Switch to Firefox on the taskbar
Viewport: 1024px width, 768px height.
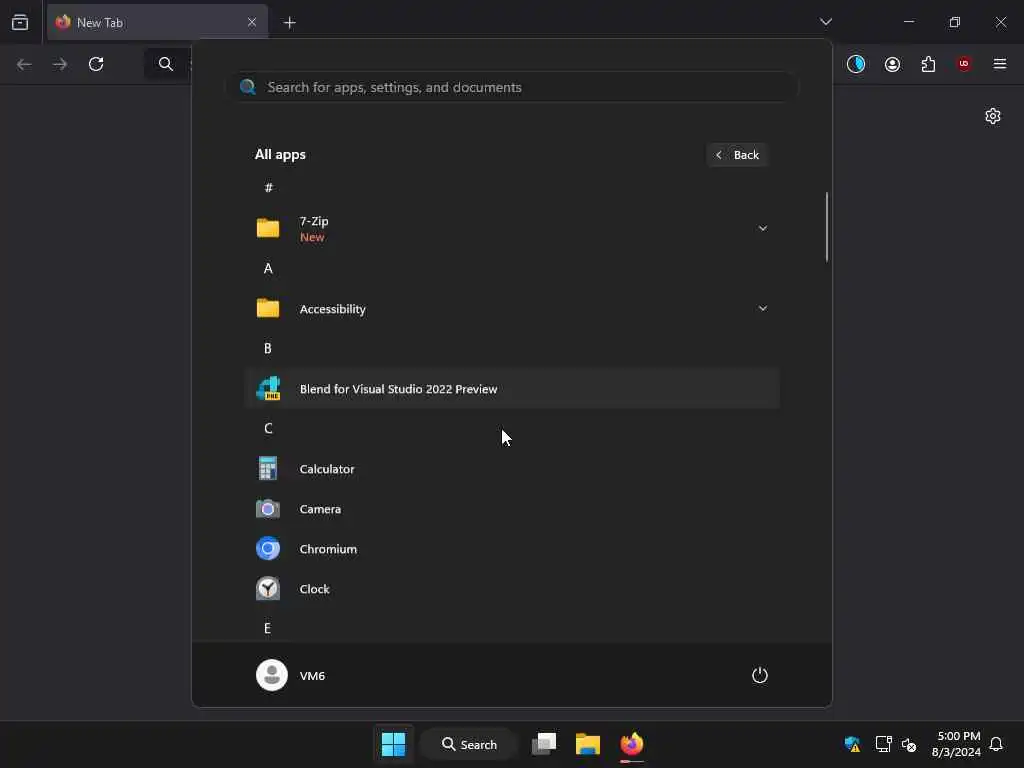[632, 744]
